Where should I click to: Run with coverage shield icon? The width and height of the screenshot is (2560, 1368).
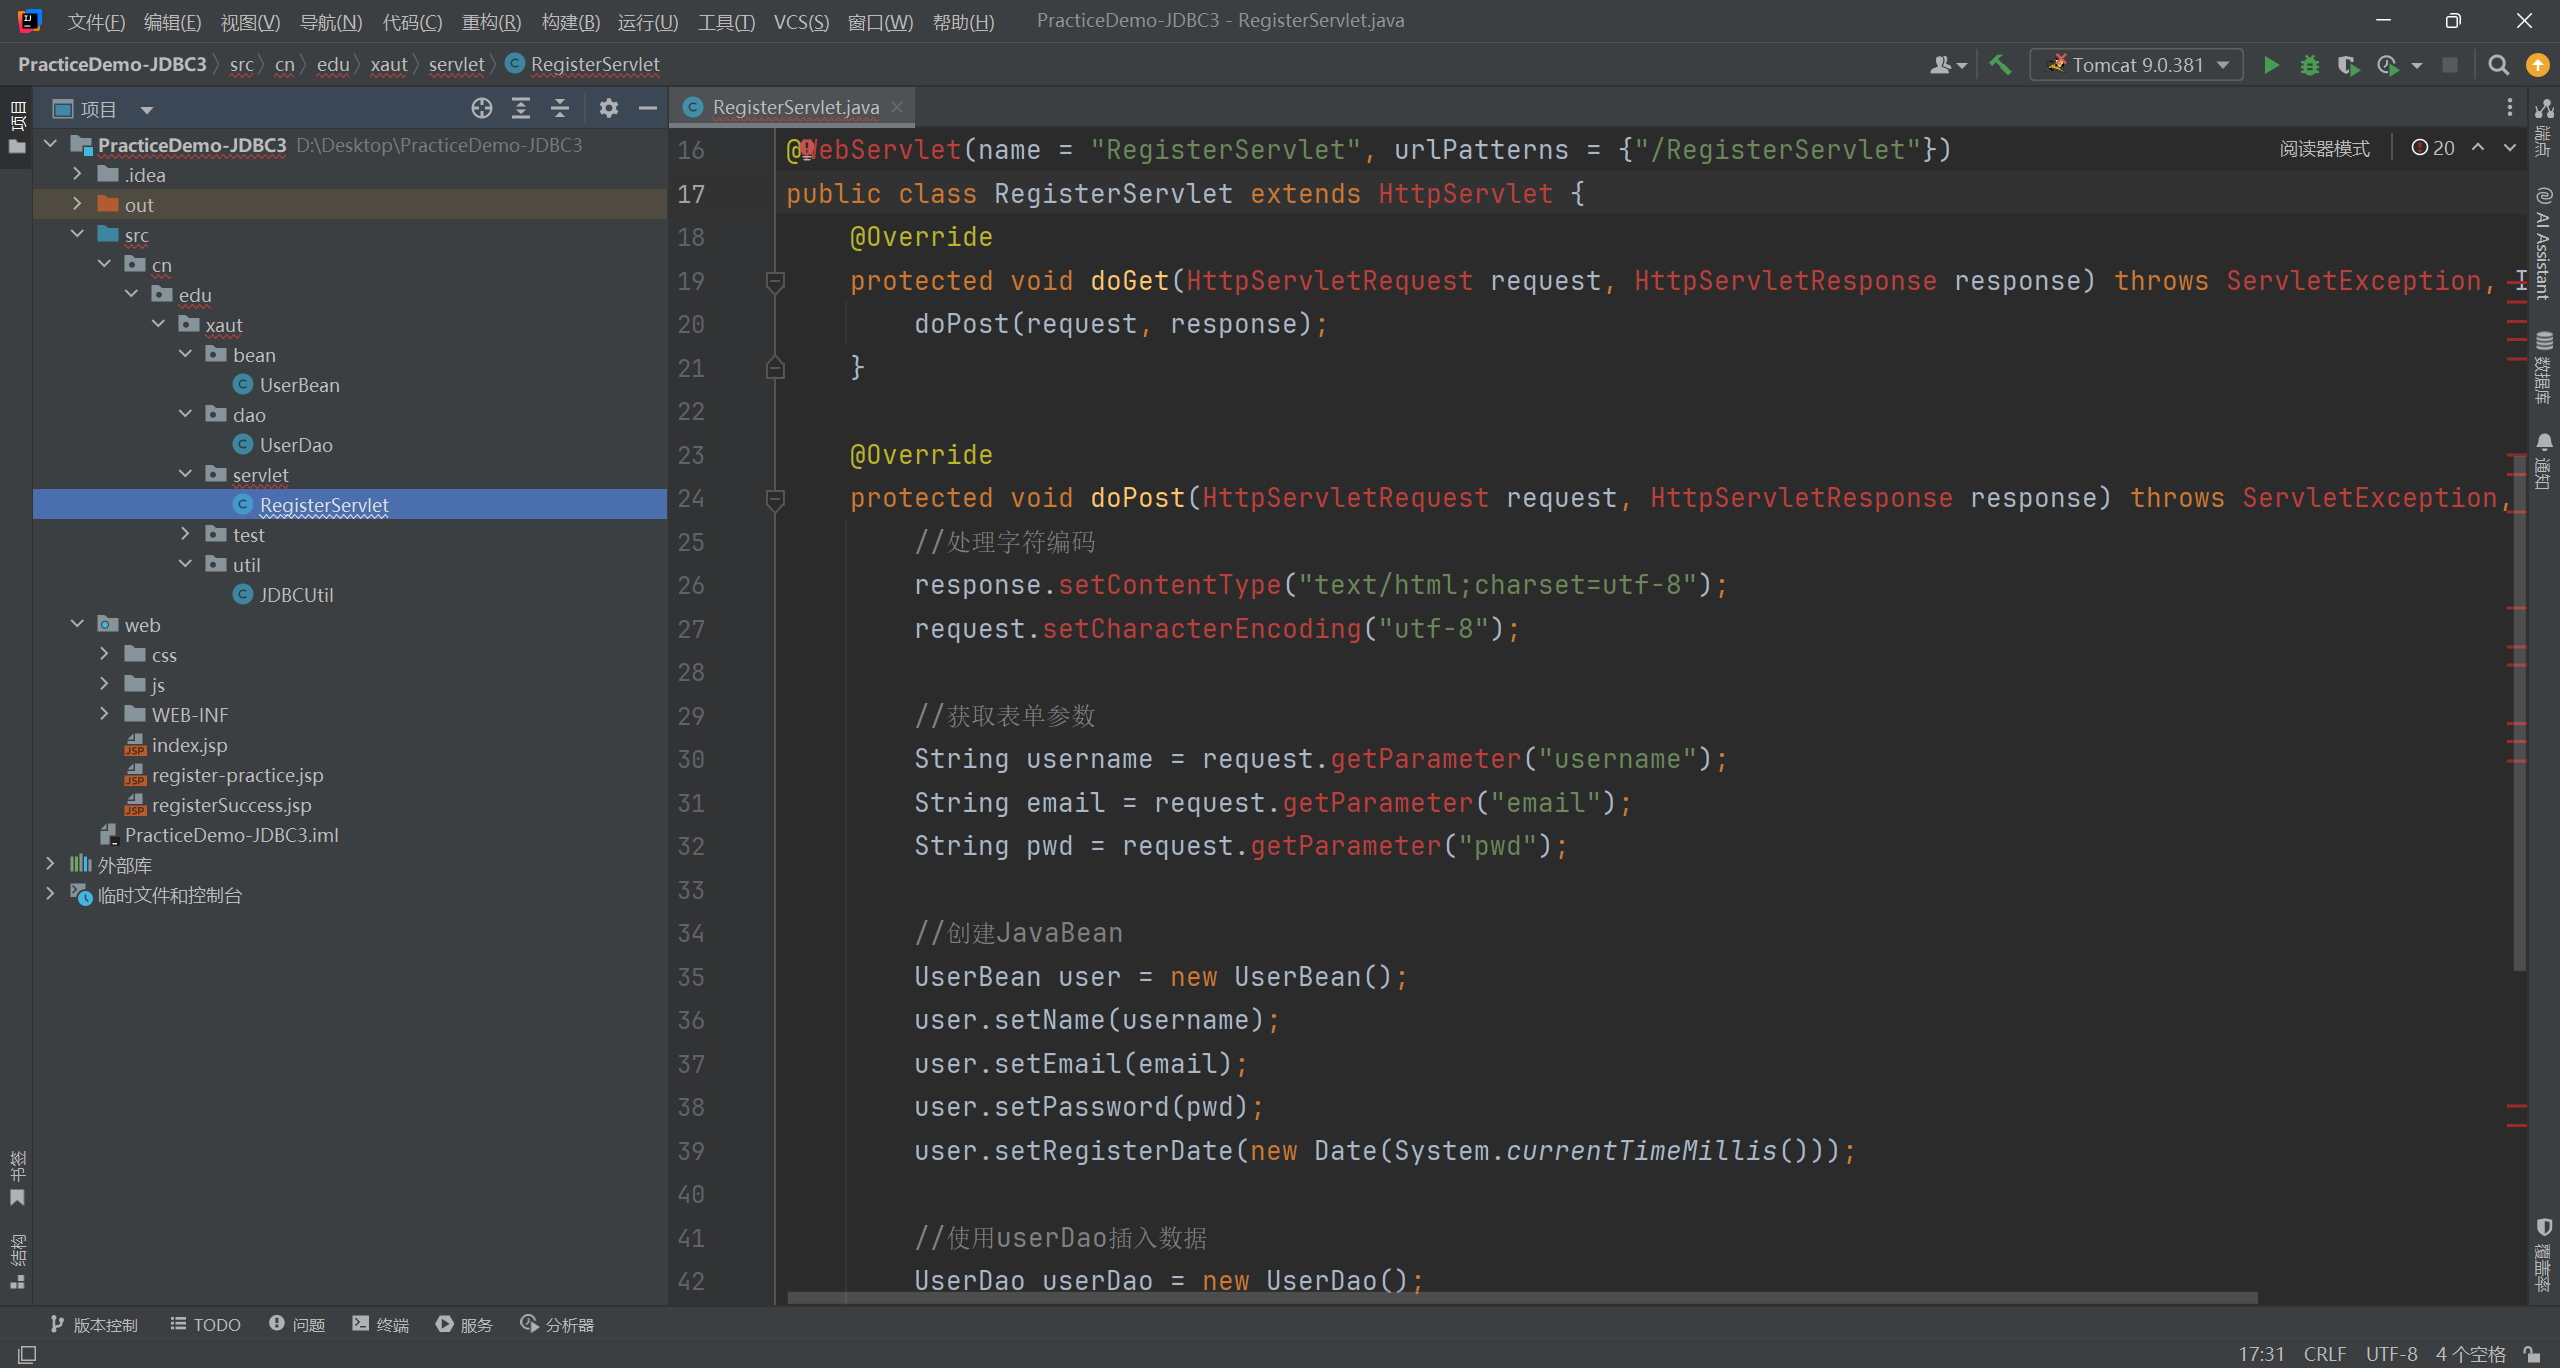click(2348, 65)
